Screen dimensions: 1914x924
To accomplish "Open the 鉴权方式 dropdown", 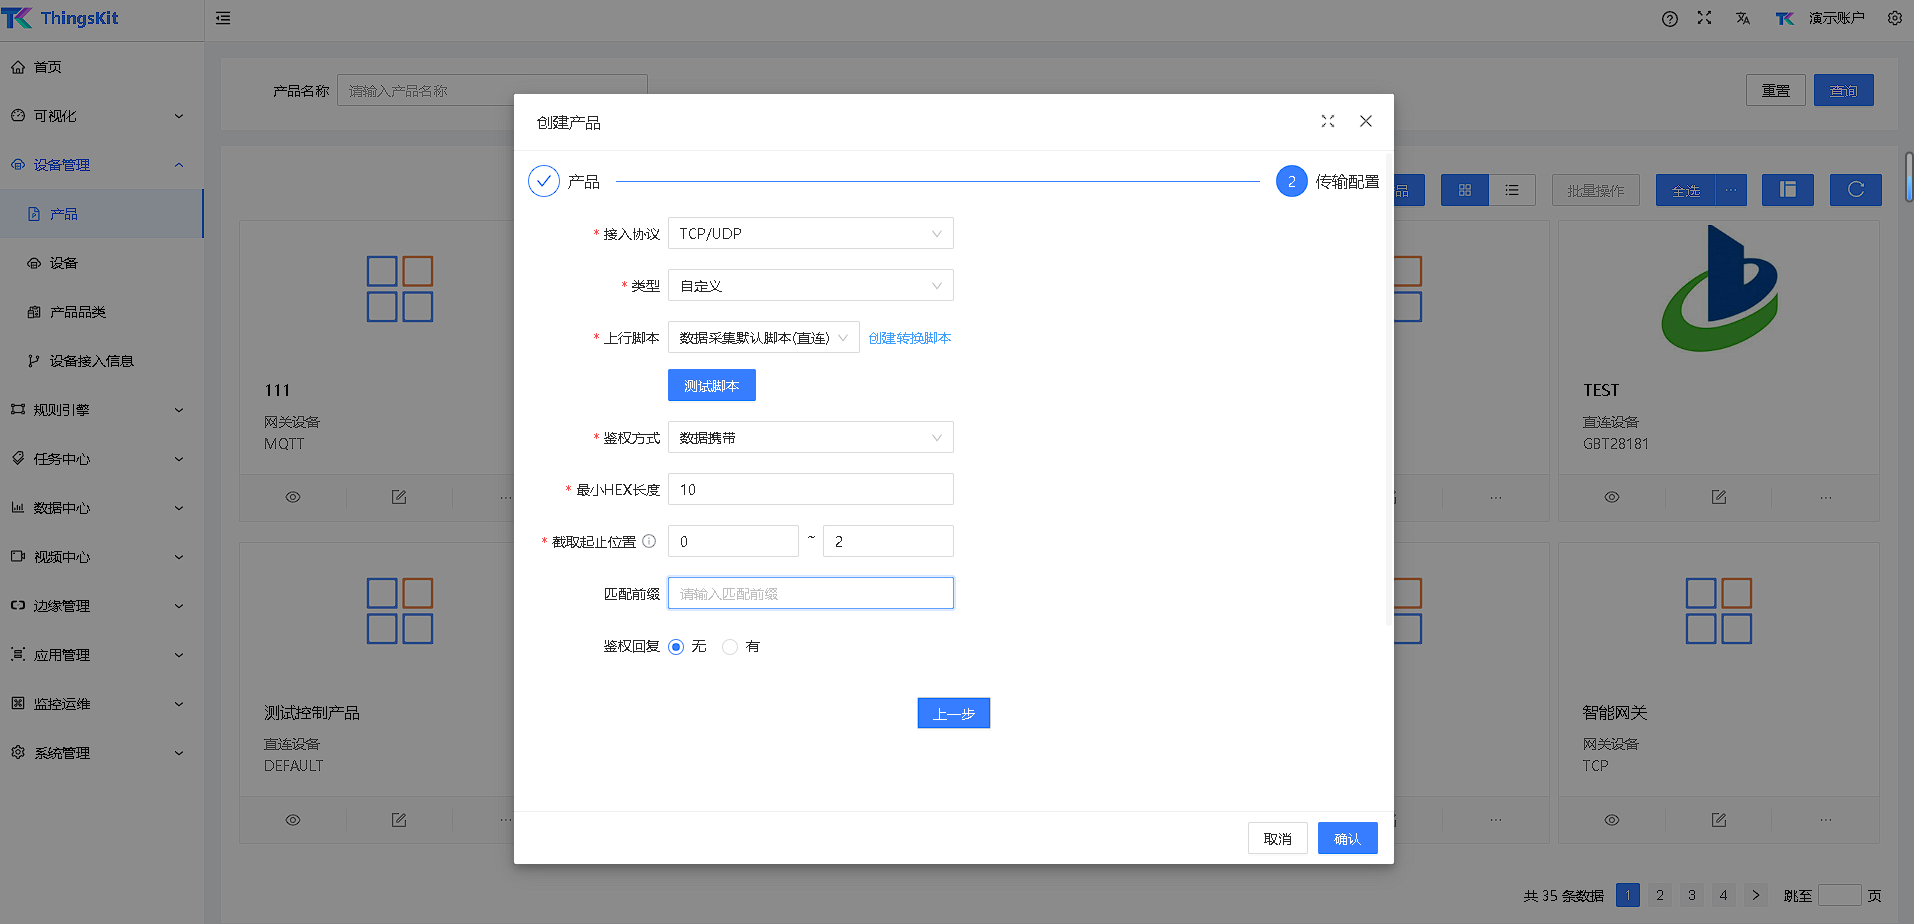I will pyautogui.click(x=810, y=438).
